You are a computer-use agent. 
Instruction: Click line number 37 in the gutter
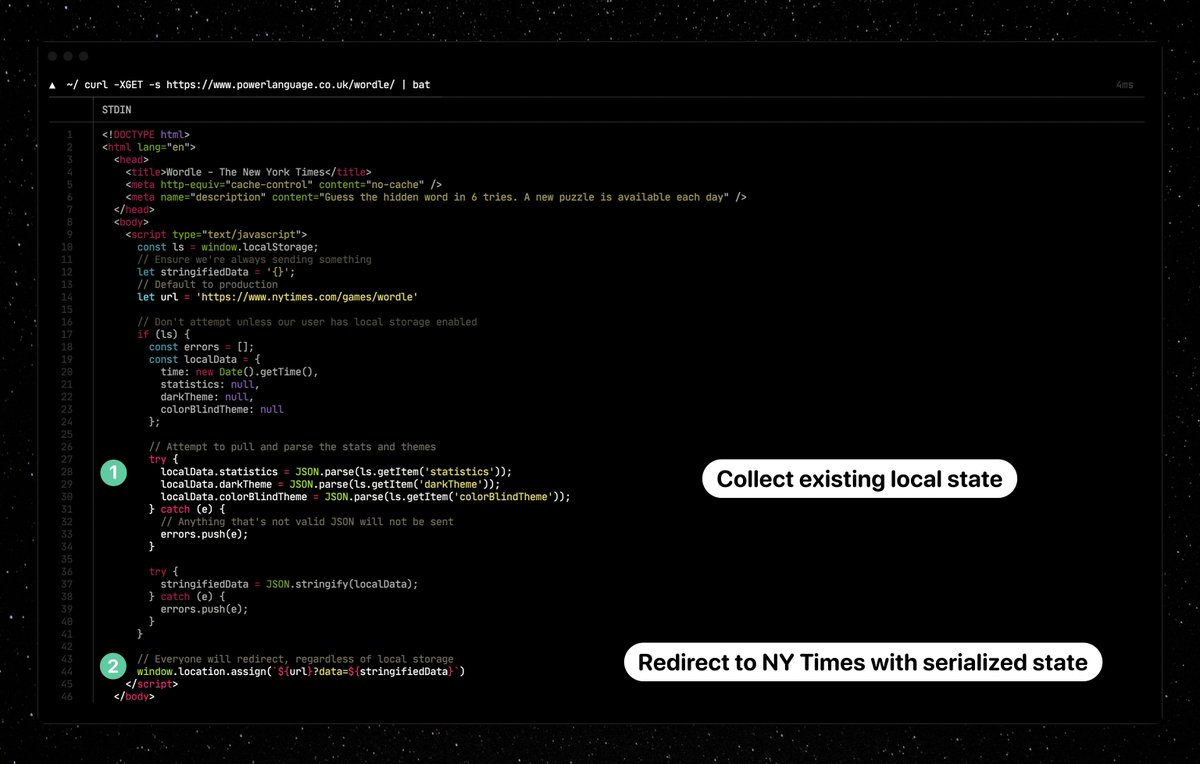pos(66,584)
